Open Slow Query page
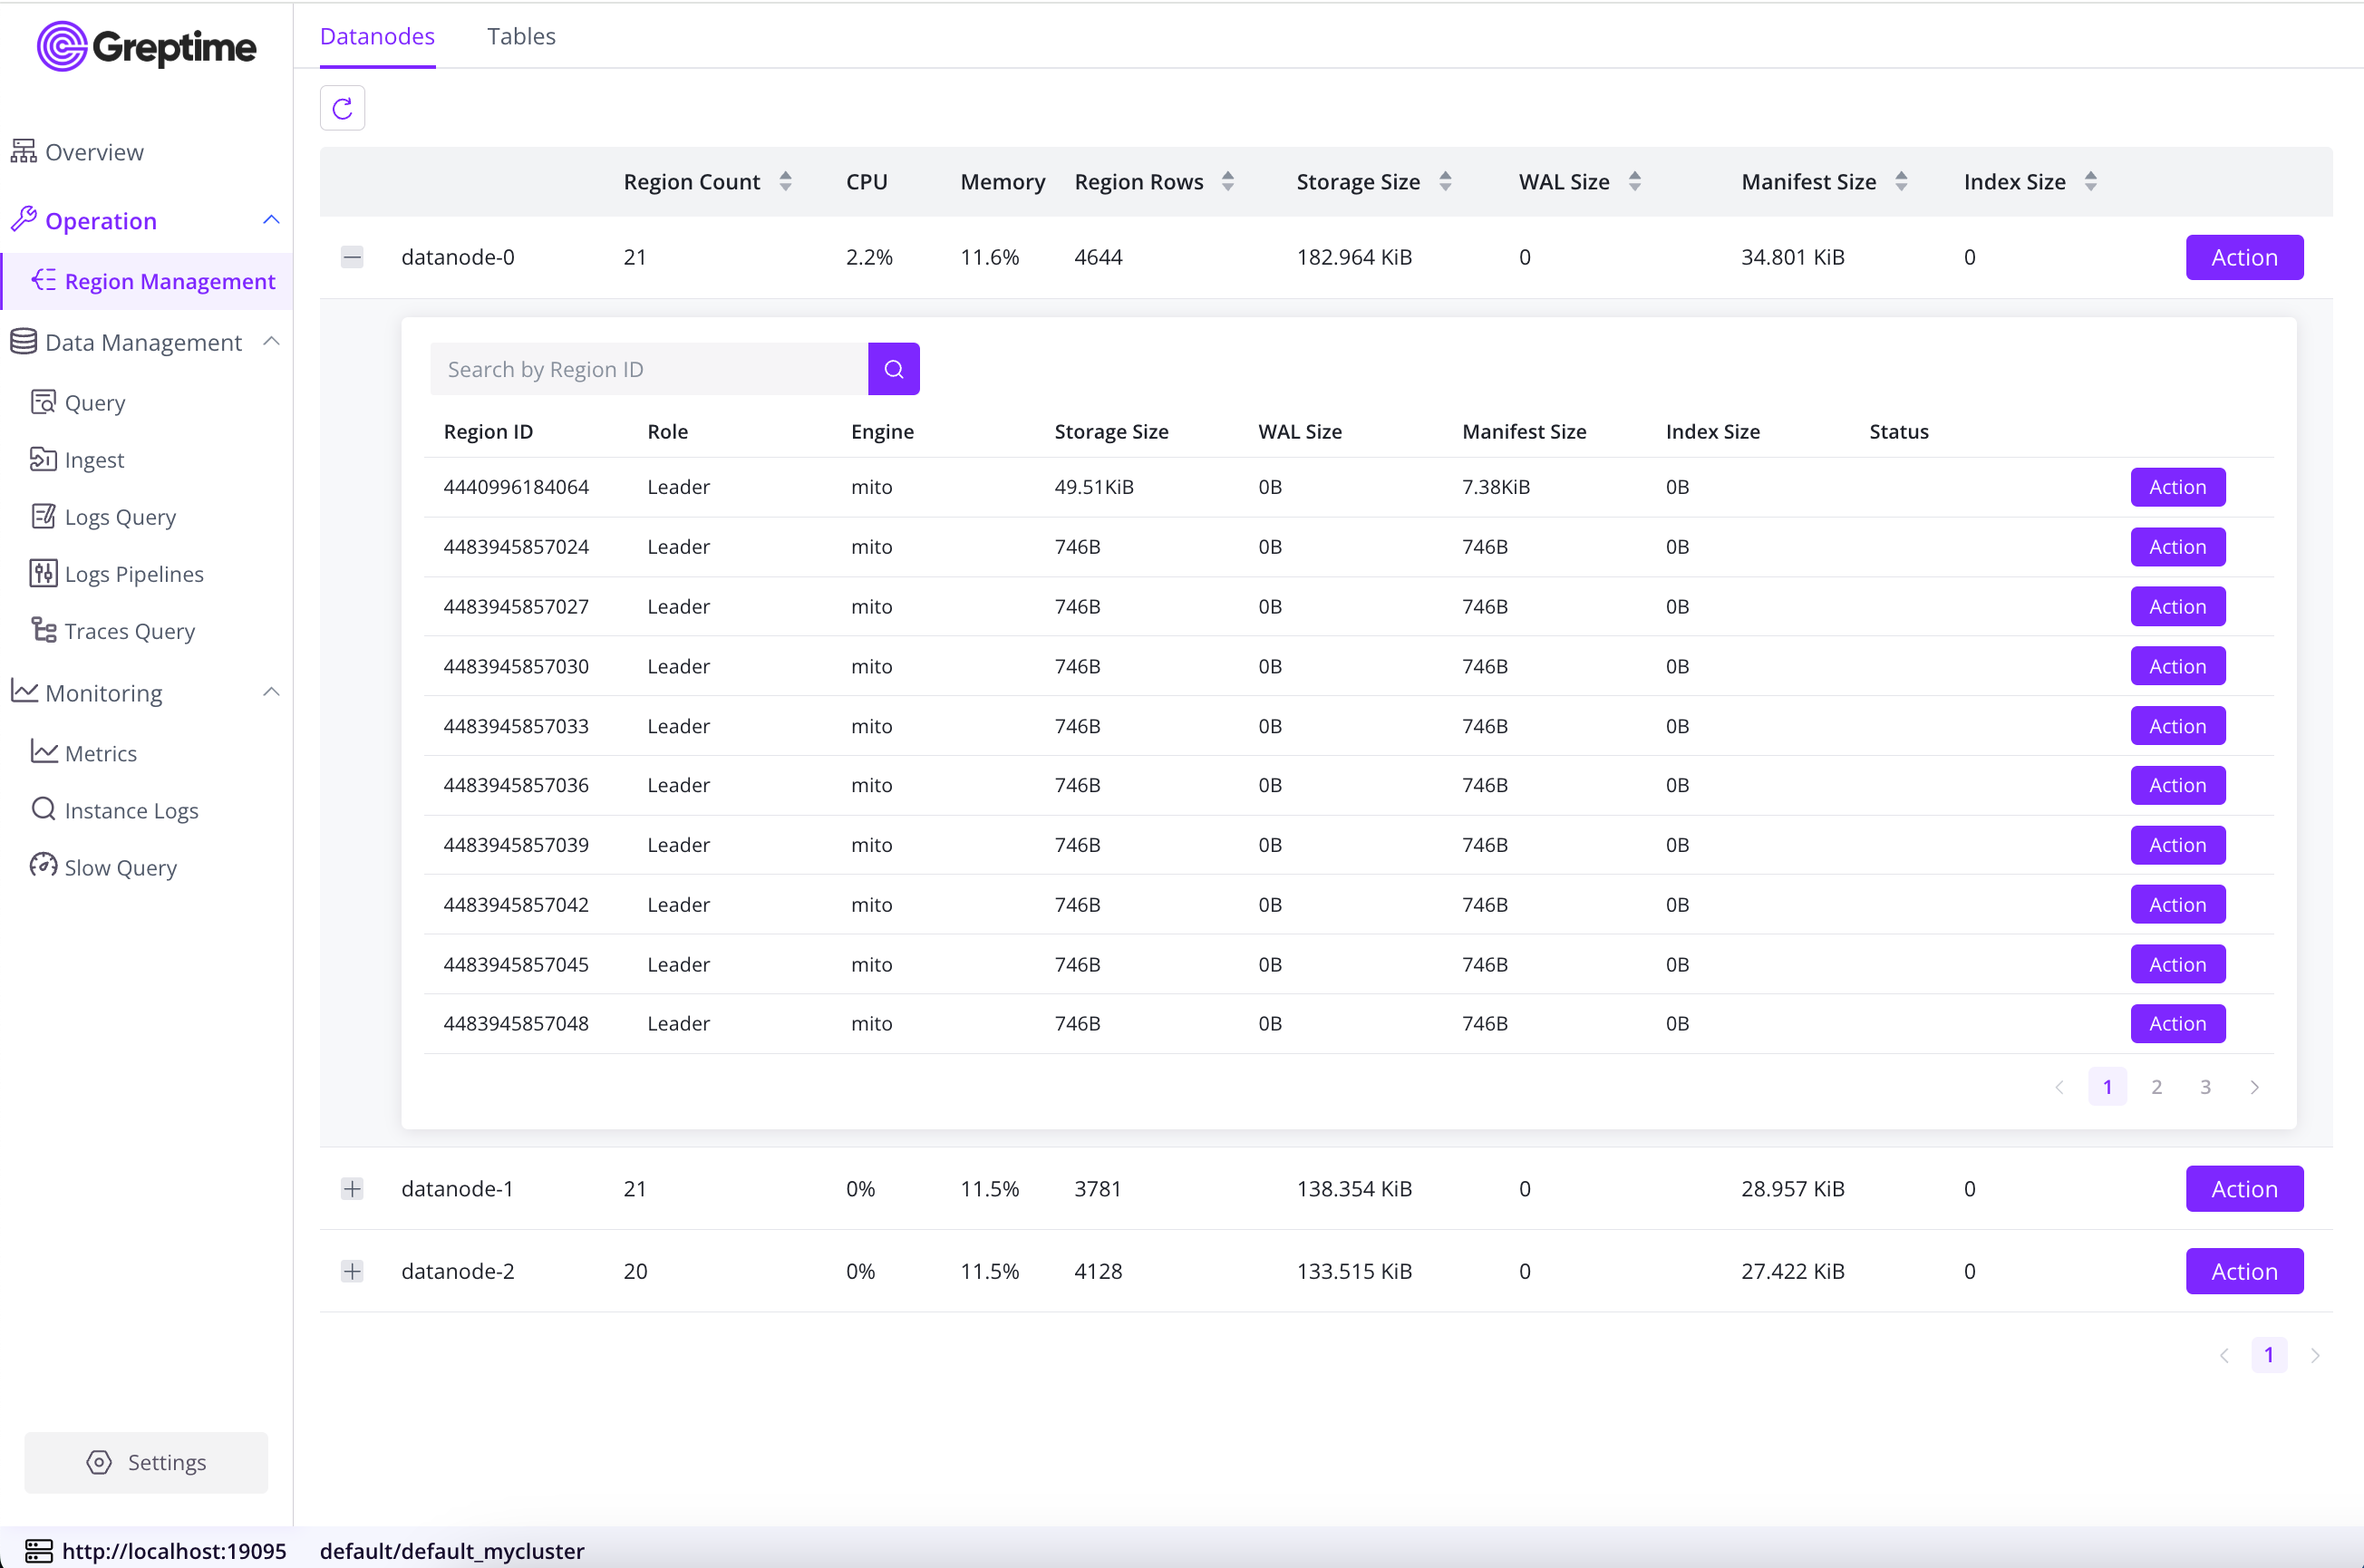Image resolution: width=2364 pixels, height=1568 pixels. (120, 867)
